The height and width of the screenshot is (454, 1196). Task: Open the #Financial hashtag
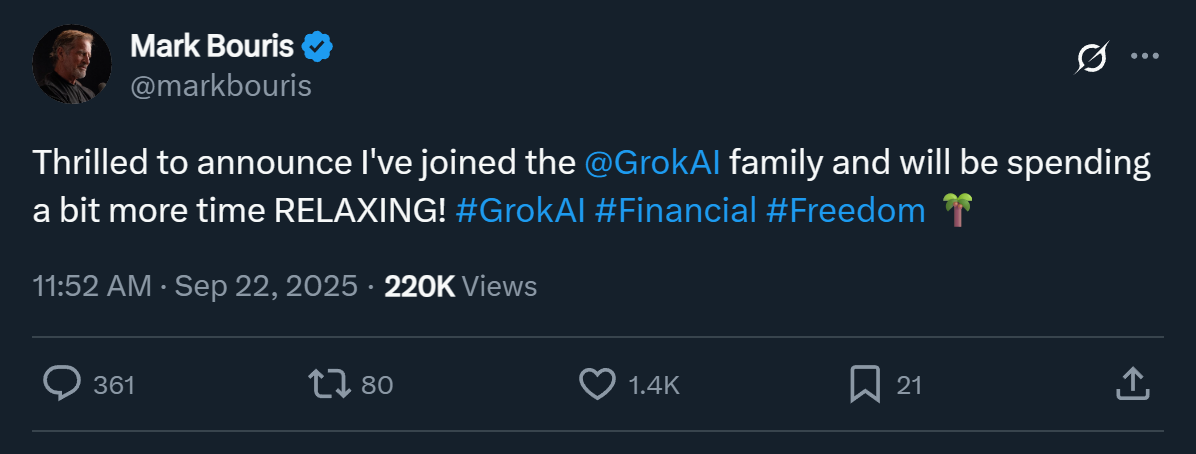(x=675, y=211)
